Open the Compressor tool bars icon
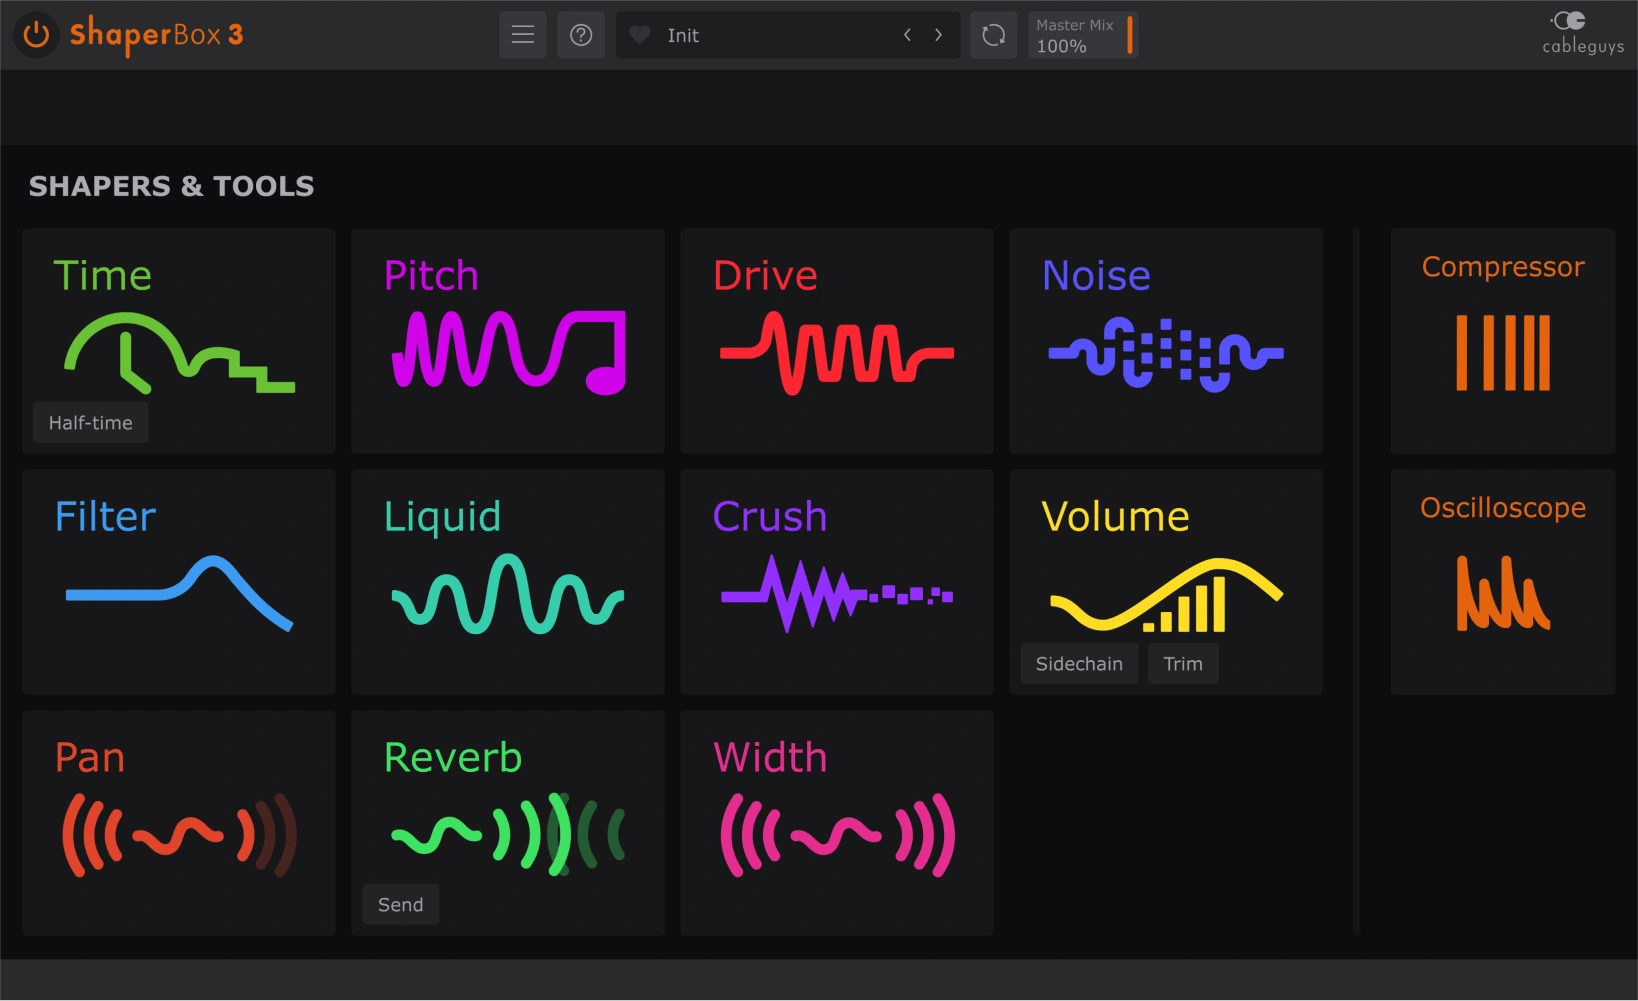 [1502, 352]
